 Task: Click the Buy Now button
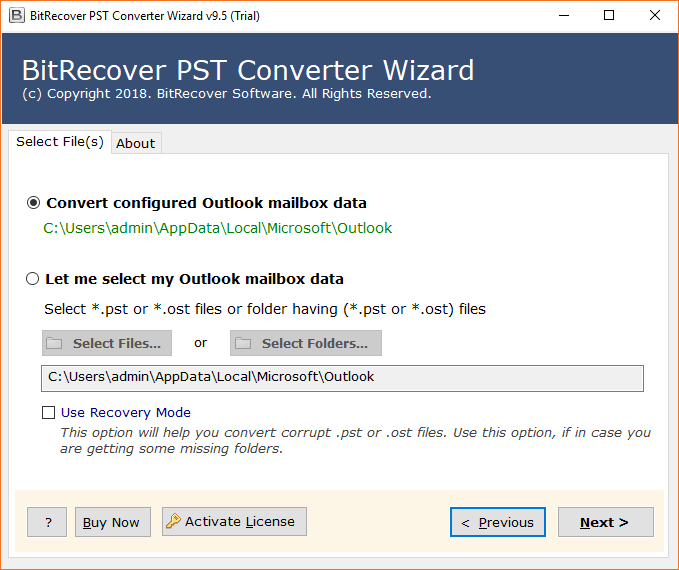click(113, 522)
